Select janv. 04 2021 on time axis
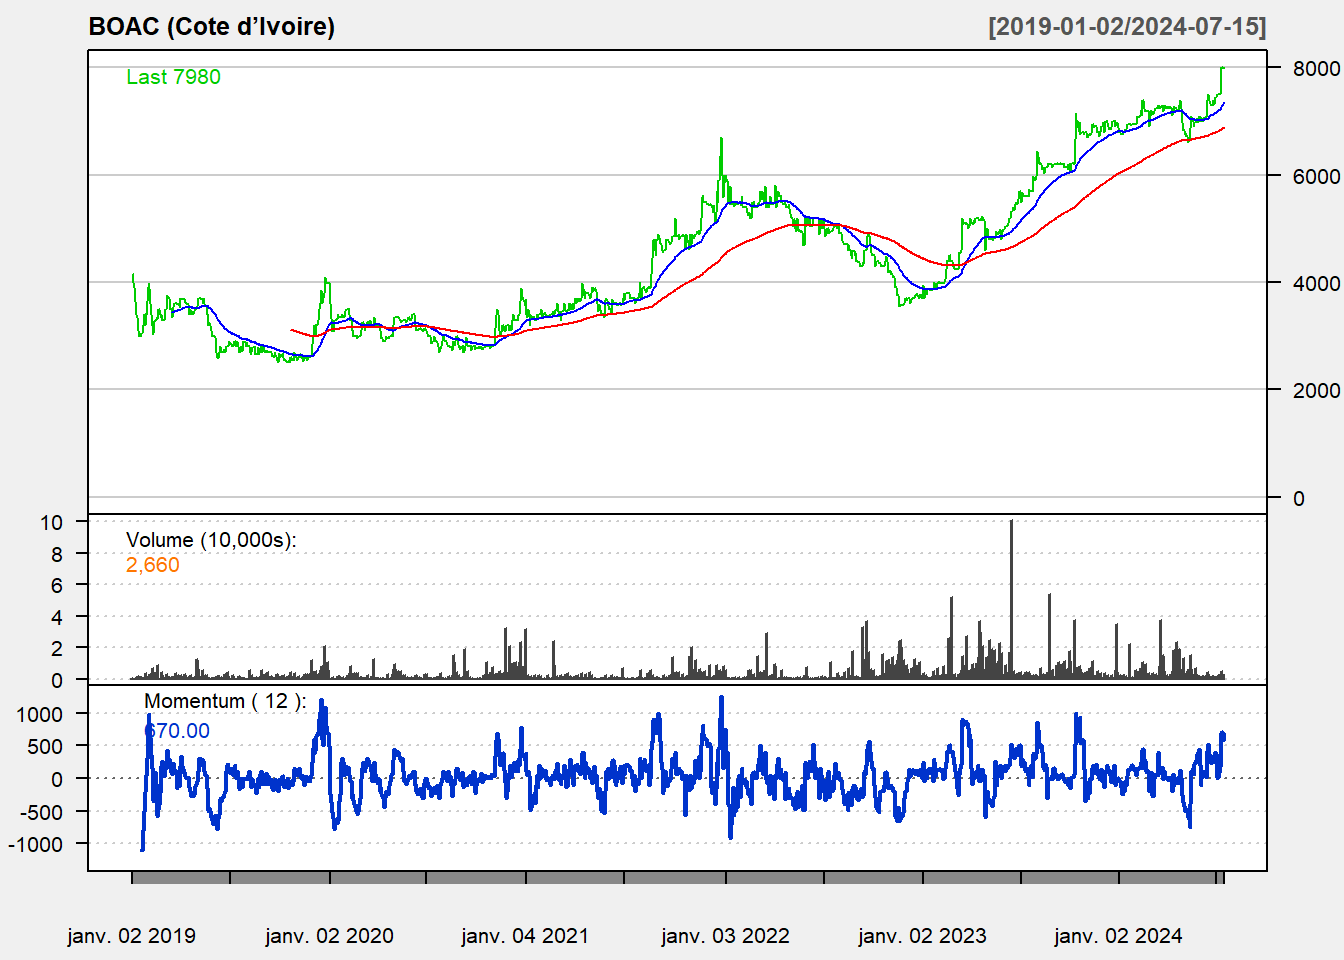Screen dimensions: 1344x960 525,936
